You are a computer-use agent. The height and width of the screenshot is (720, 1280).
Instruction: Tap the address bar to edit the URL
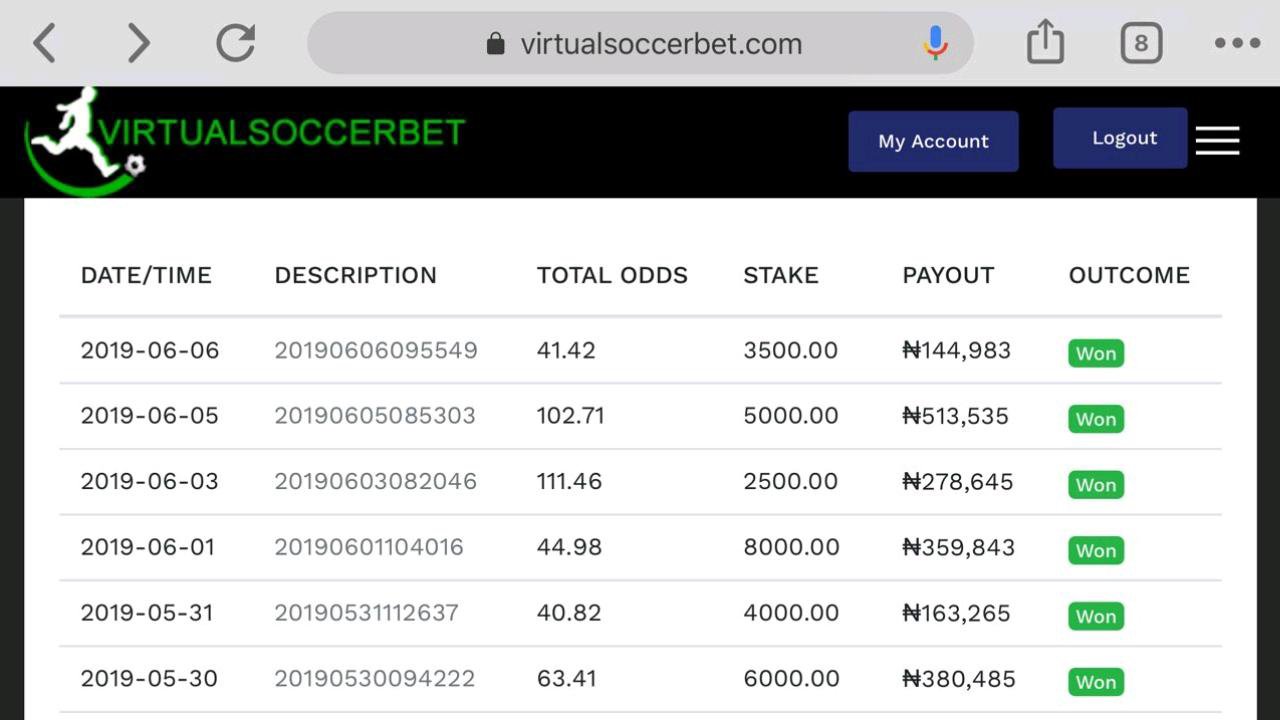[x=660, y=43]
